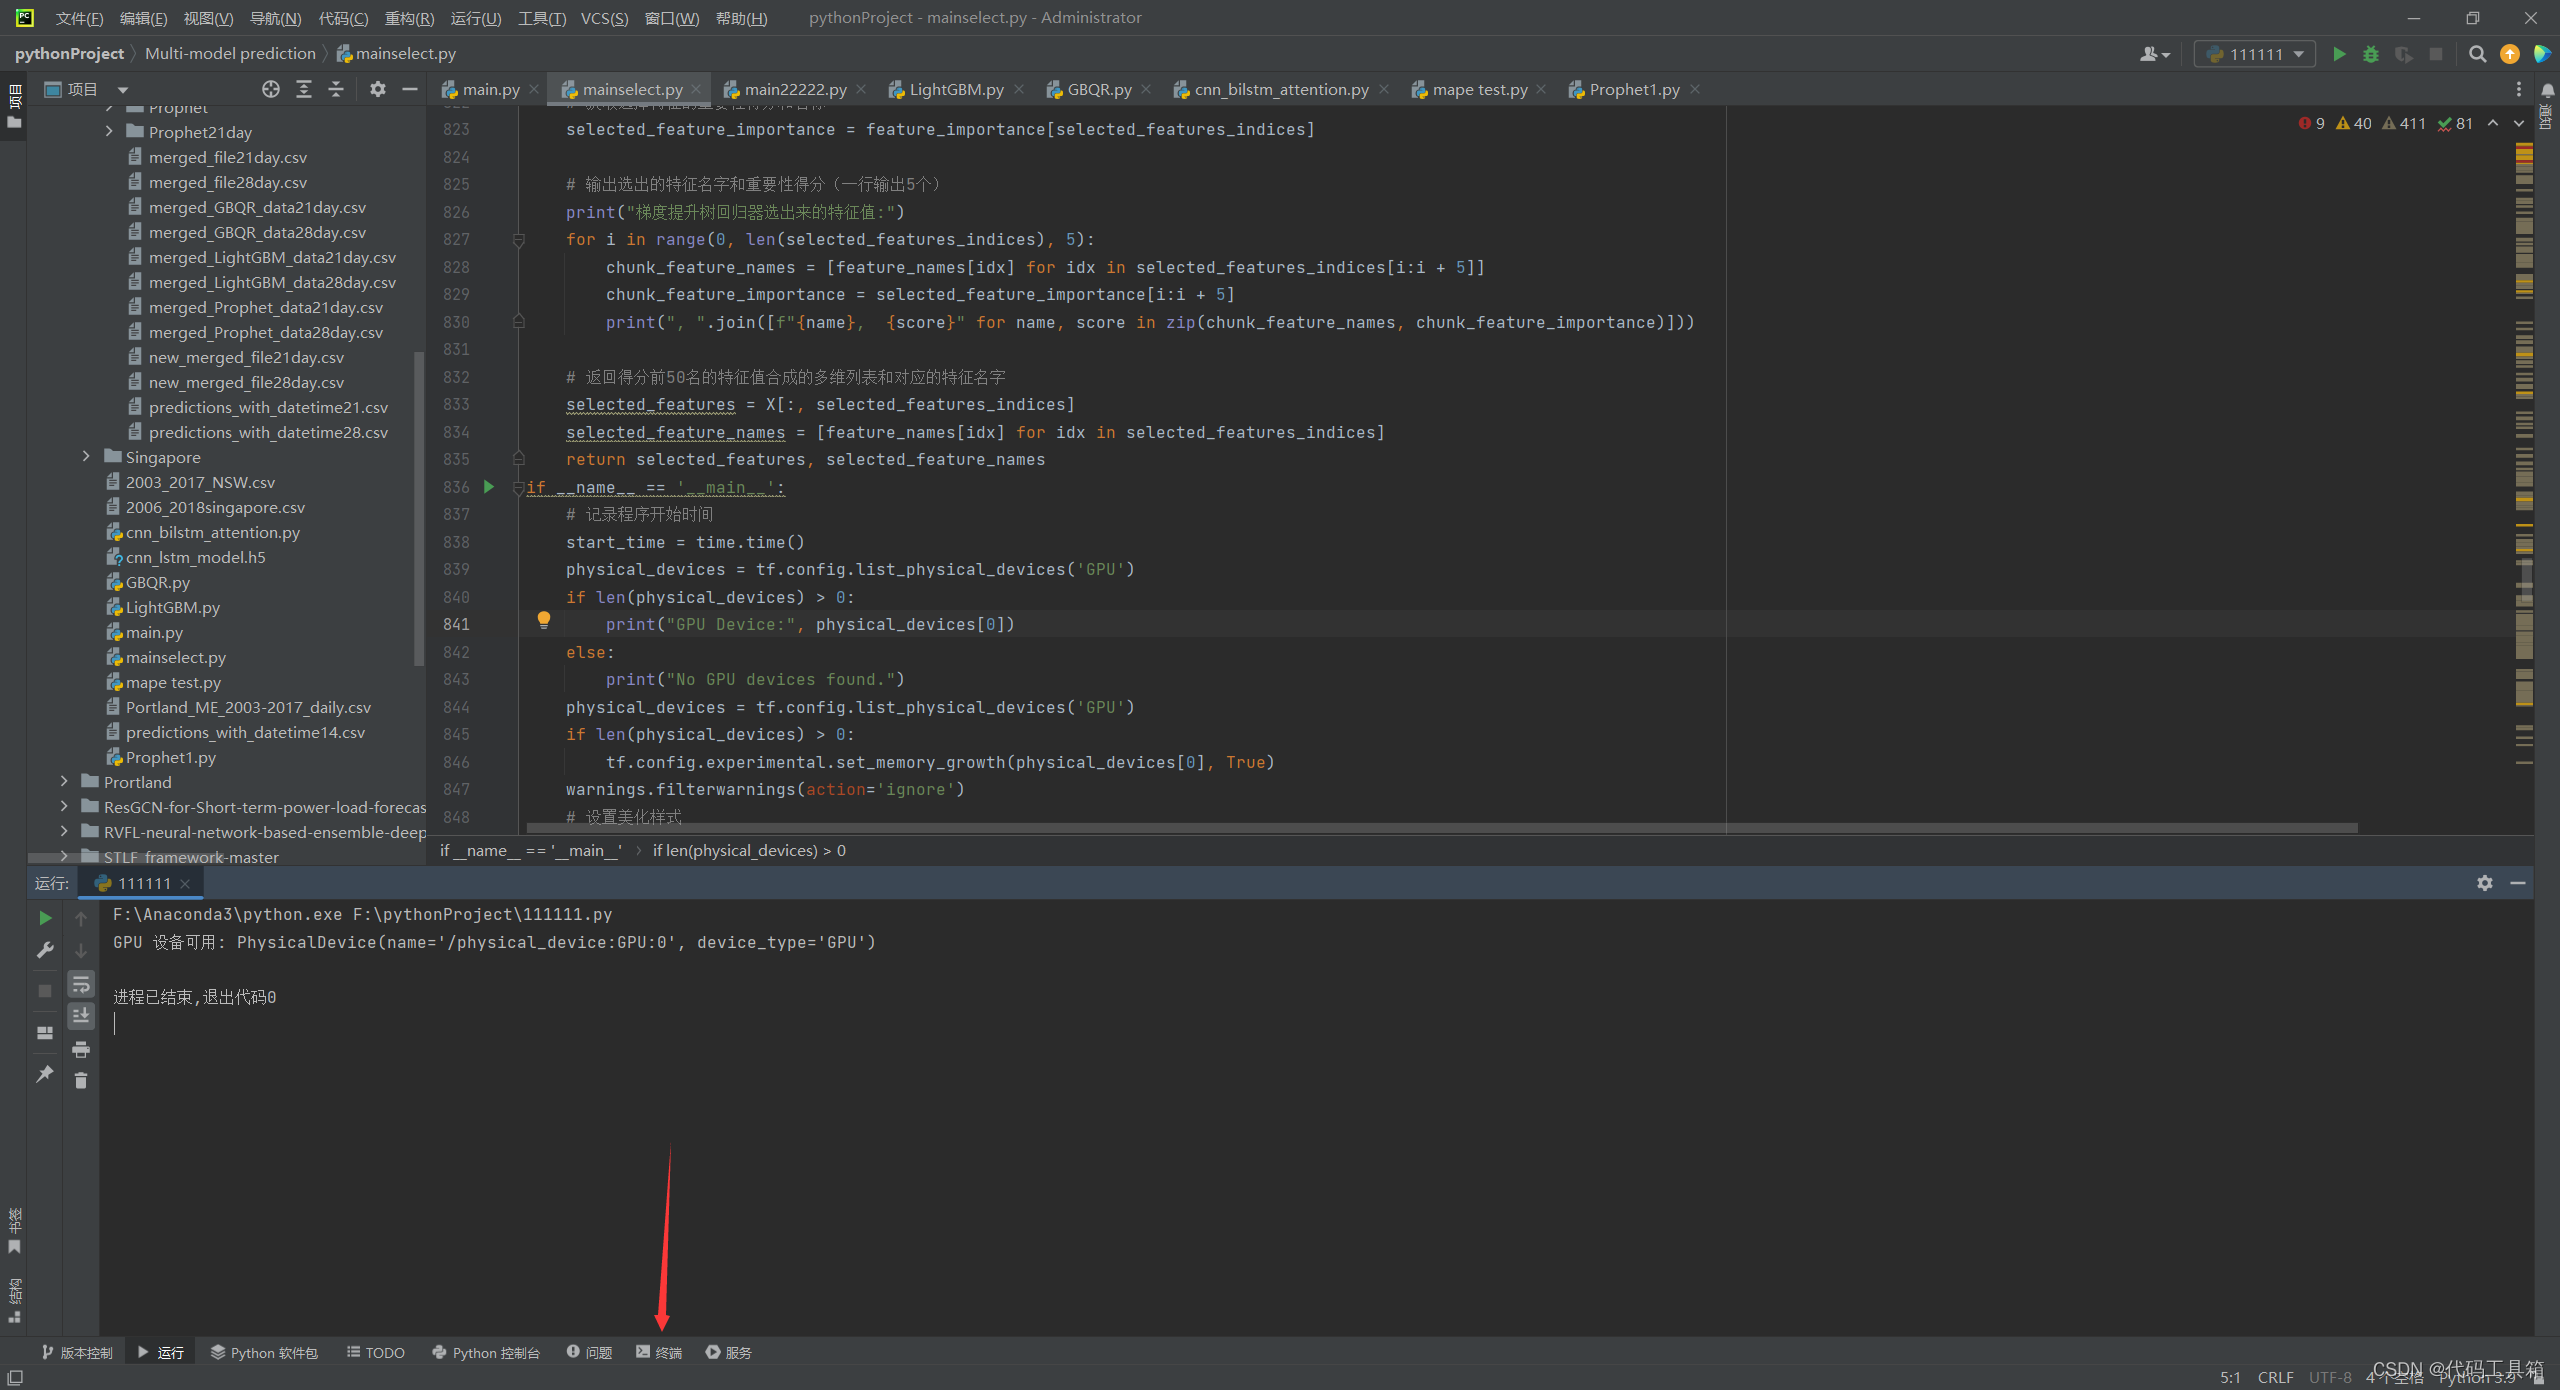Expand the Prophet21day folder
Image resolution: width=2560 pixels, height=1390 pixels.
pyautogui.click(x=110, y=132)
